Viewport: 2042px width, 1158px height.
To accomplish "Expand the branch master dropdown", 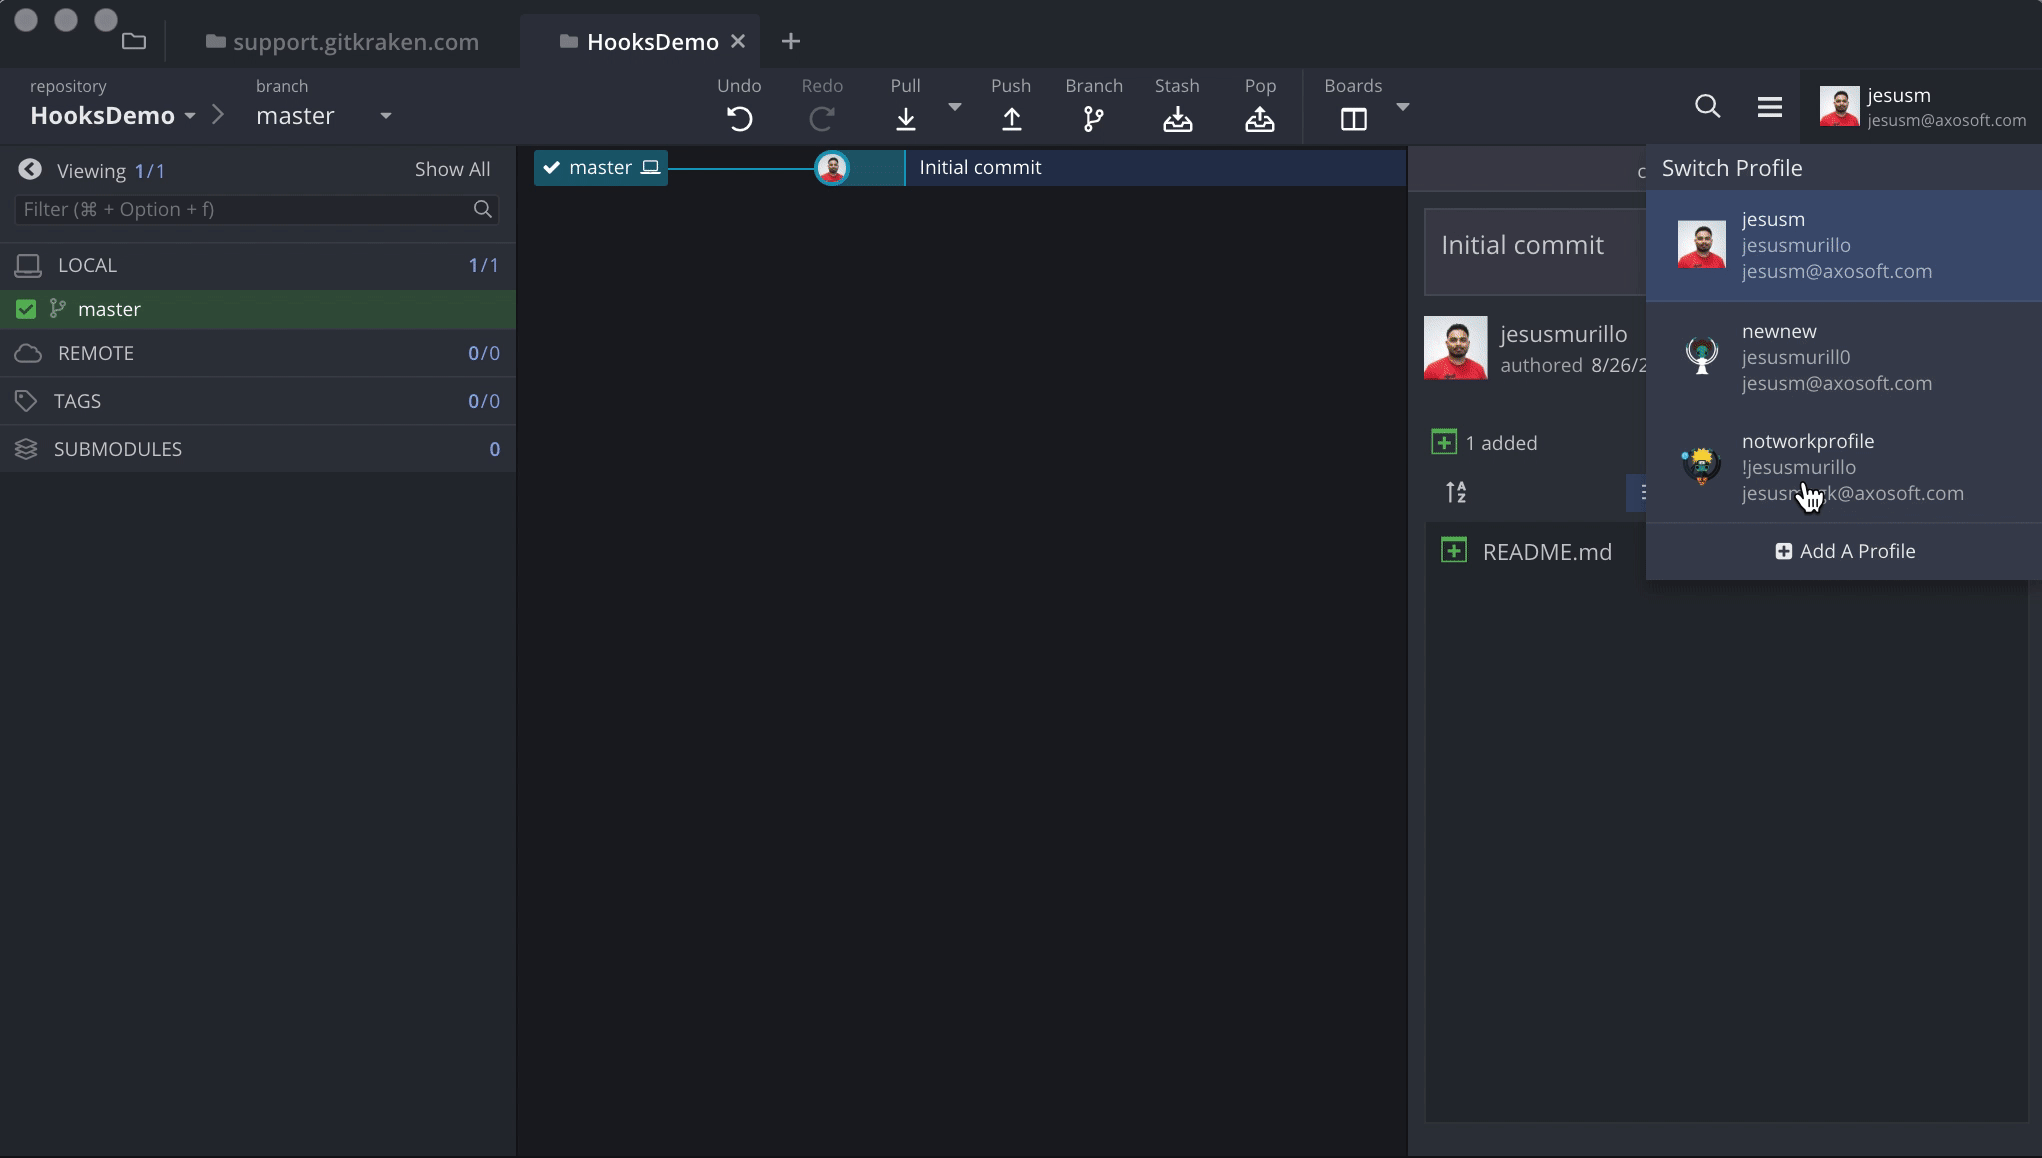I will pos(385,116).
